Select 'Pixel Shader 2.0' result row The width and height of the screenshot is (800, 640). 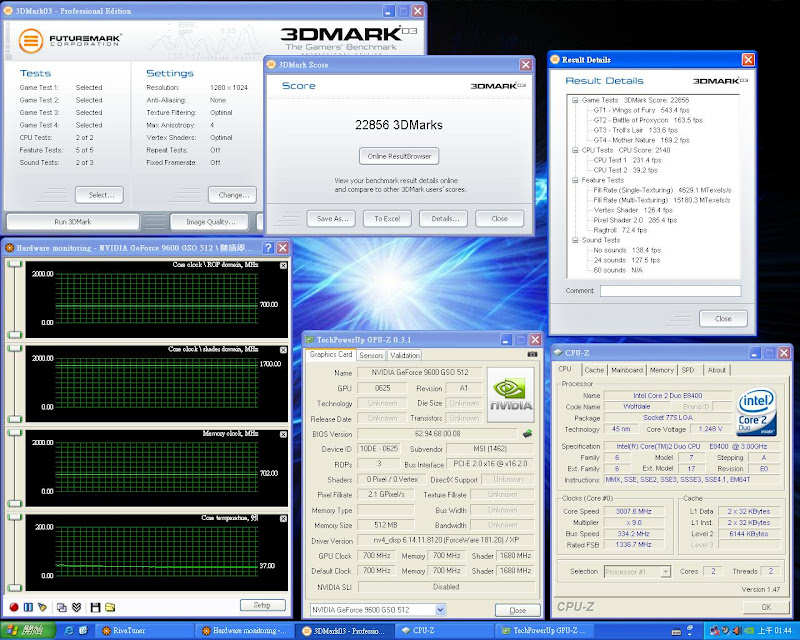[x=635, y=220]
